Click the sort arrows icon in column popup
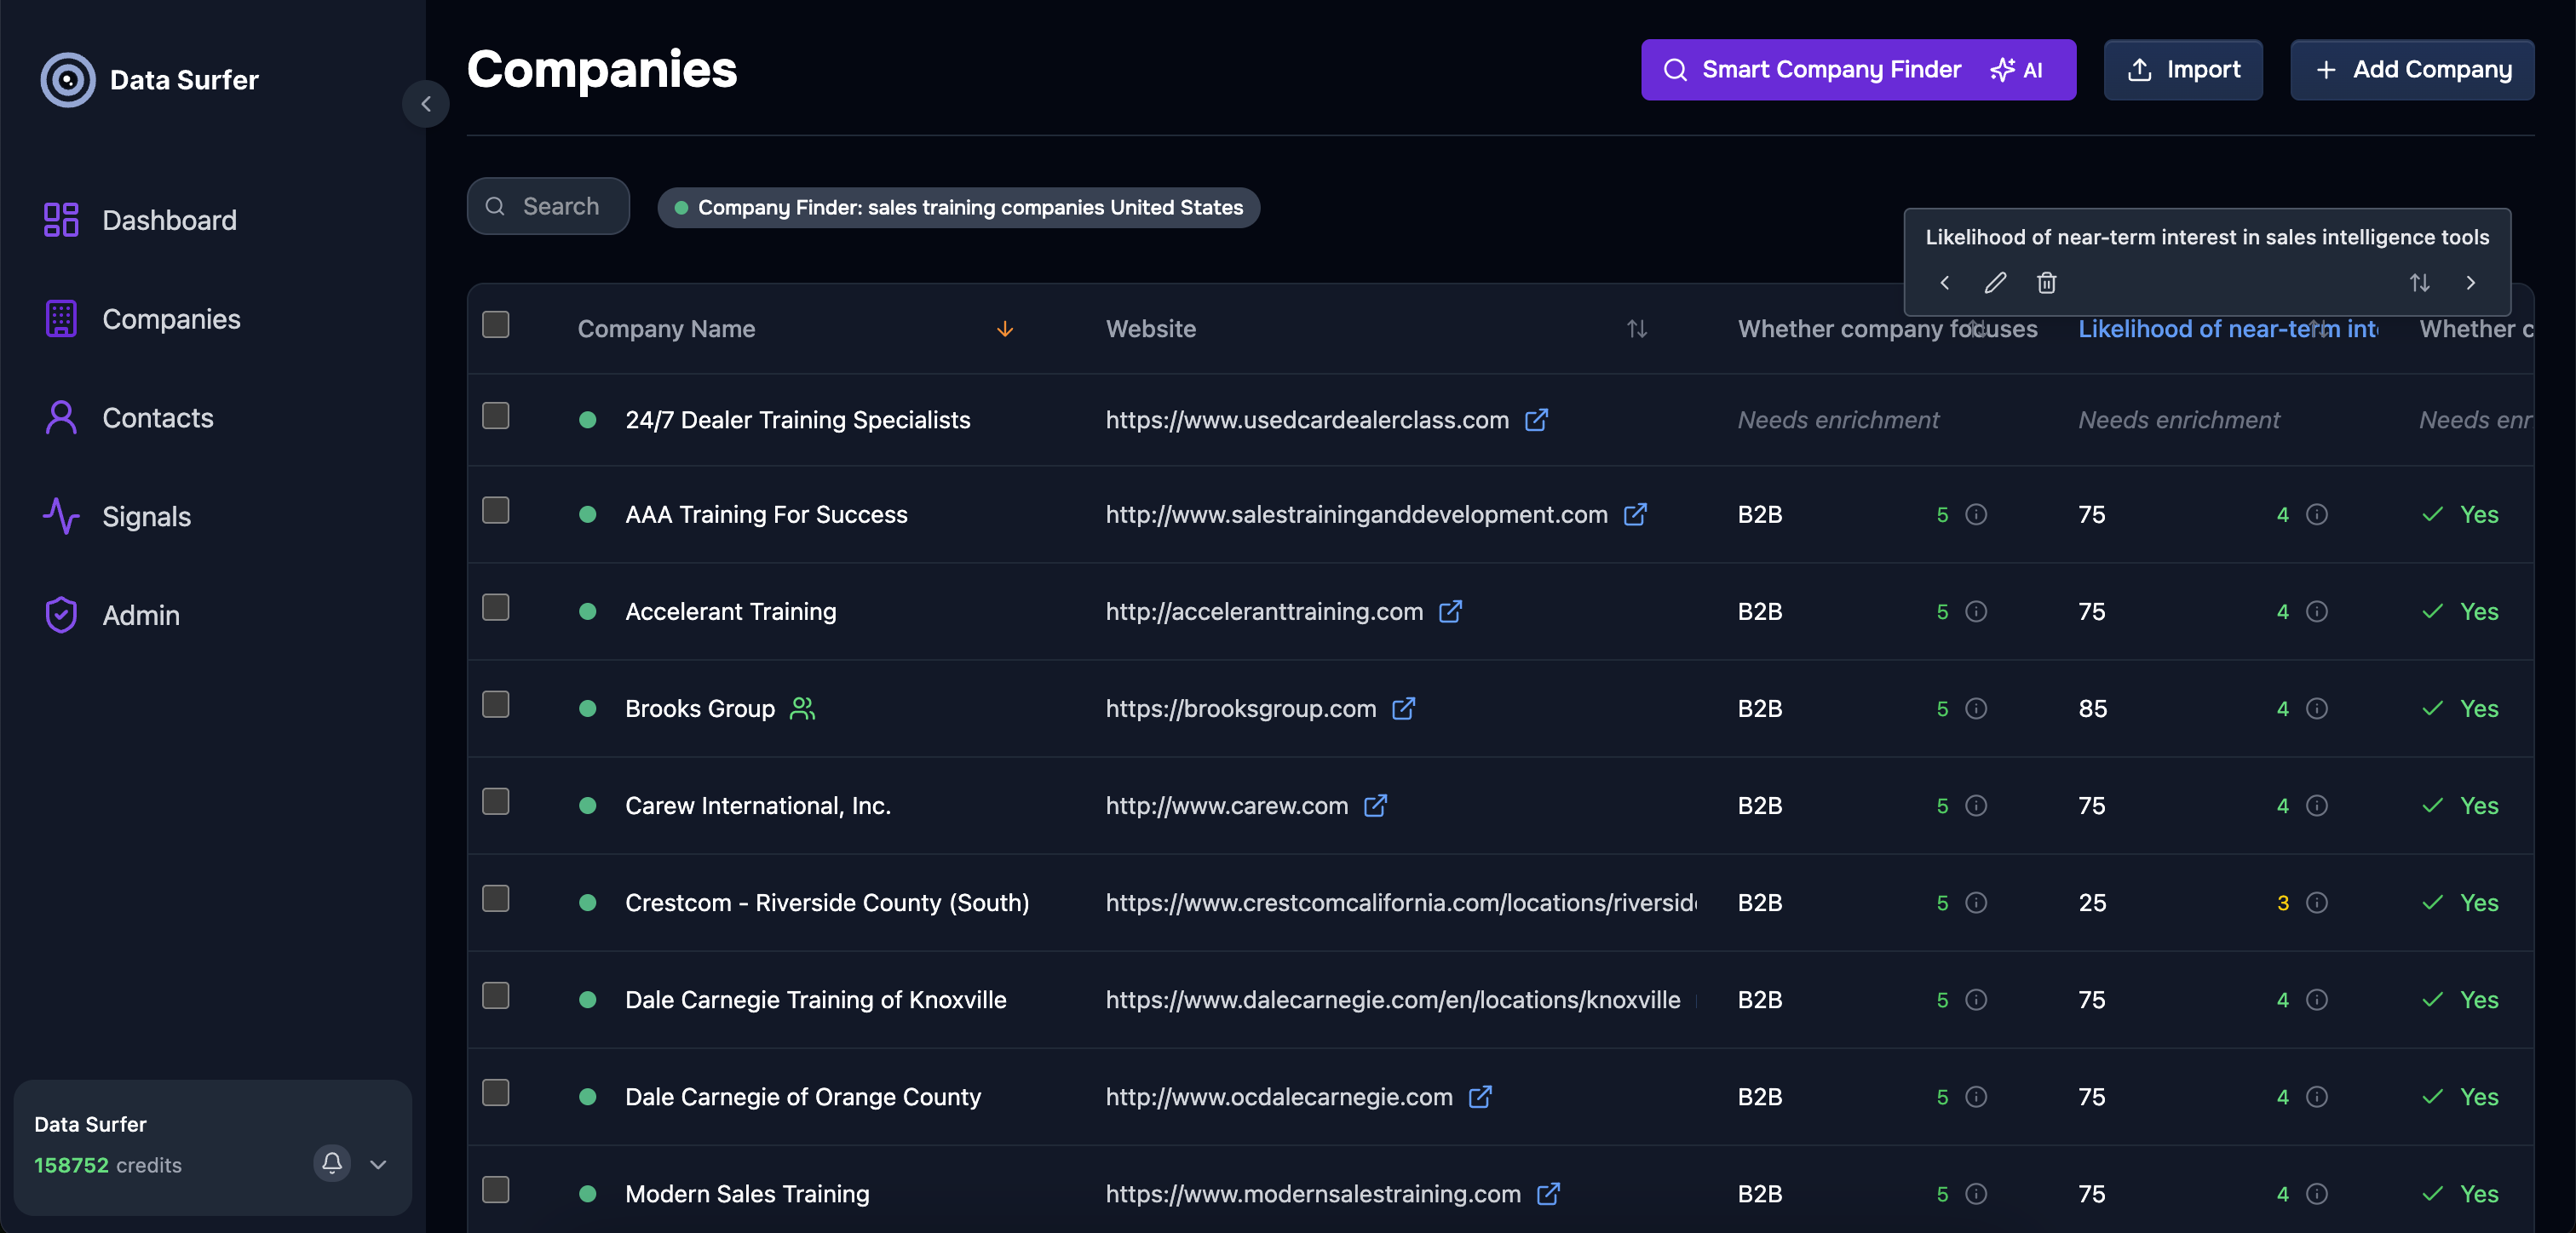This screenshot has height=1233, width=2576. (x=2419, y=283)
